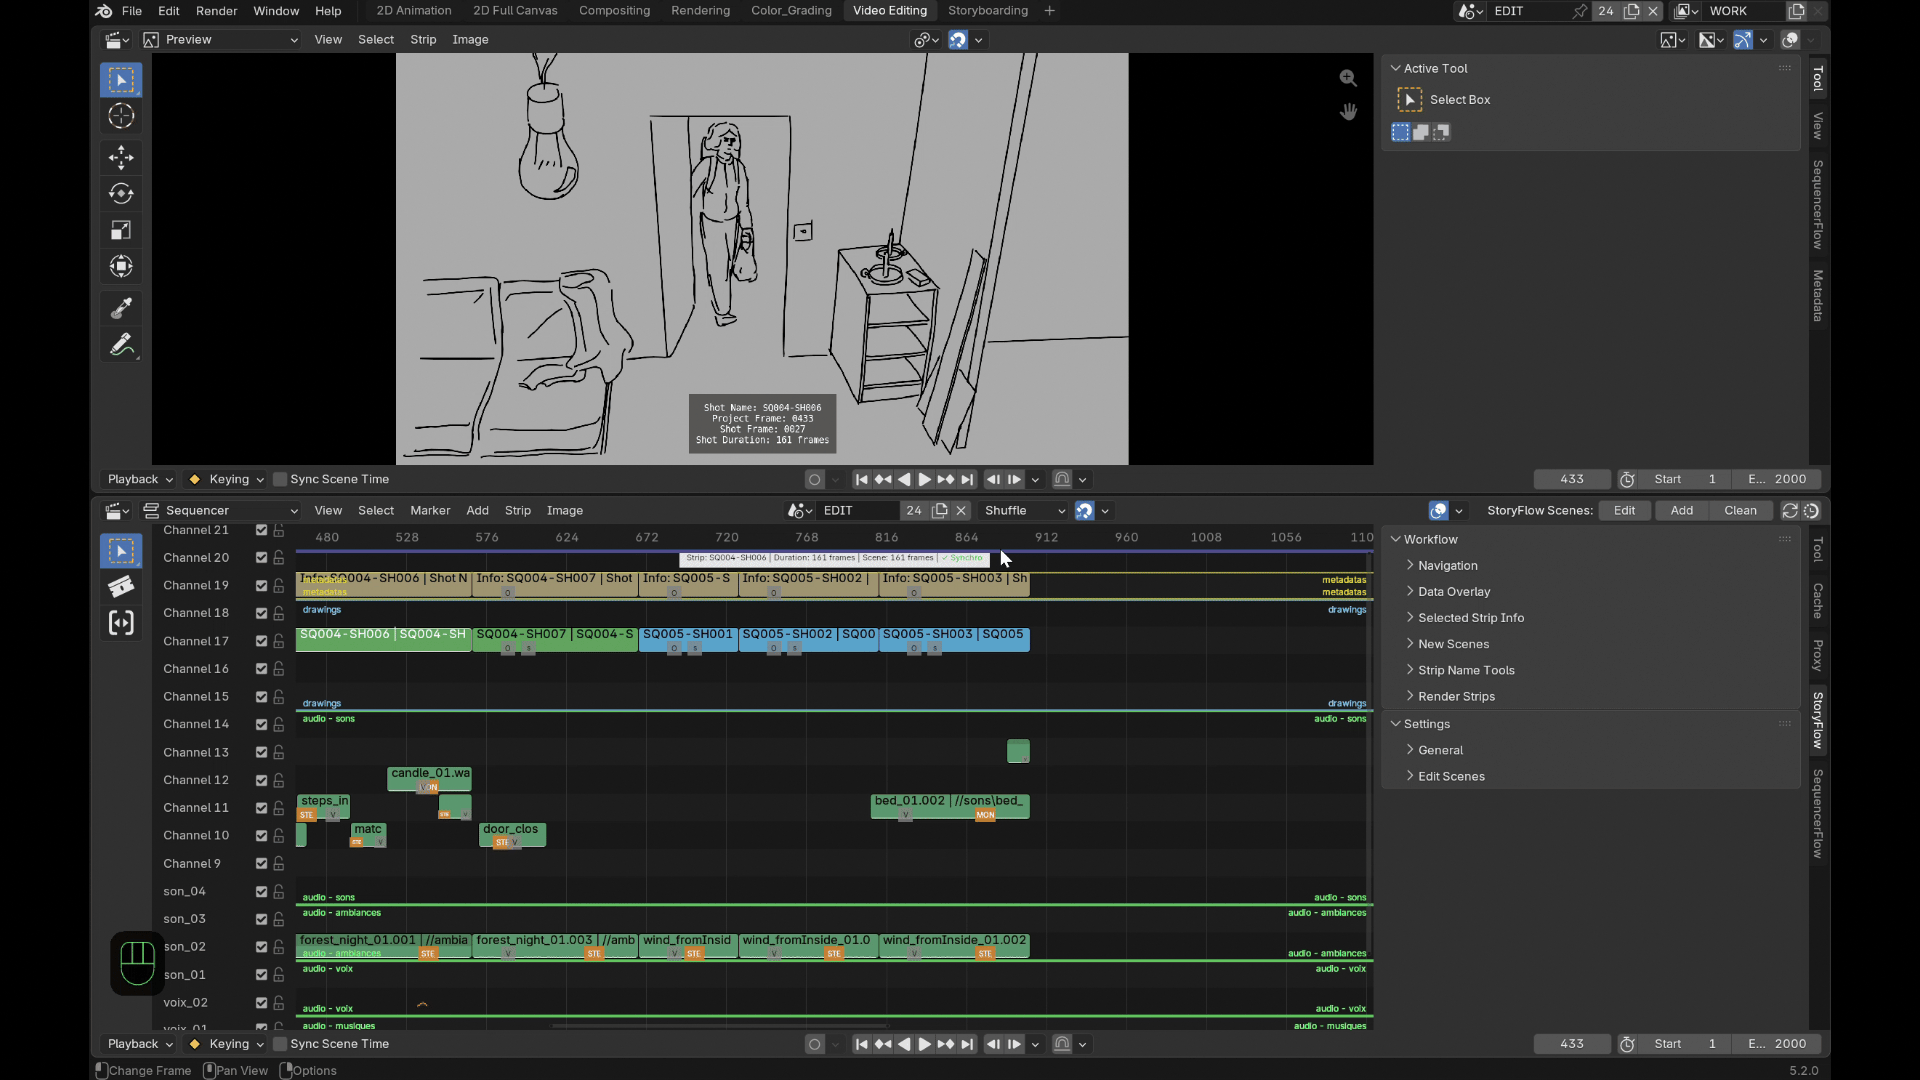Select the Rotate tool in preview toolbar
Image resolution: width=1920 pixels, height=1080 pixels.
point(121,193)
